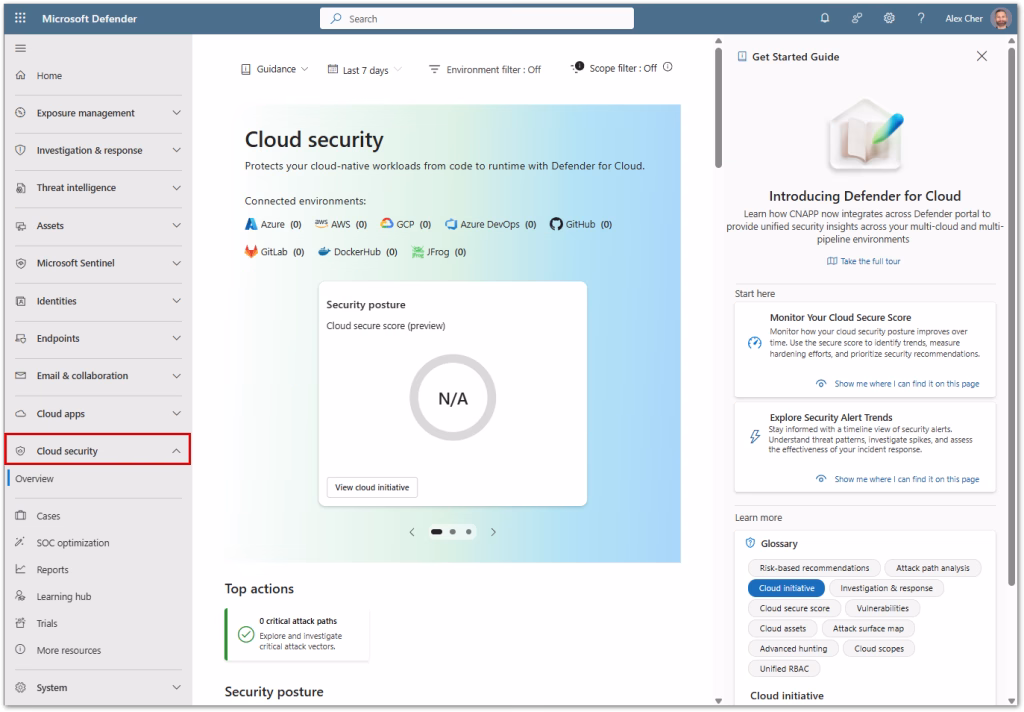Open Alex Cher profile avatar
The width and height of the screenshot is (1024, 712).
(x=1001, y=19)
